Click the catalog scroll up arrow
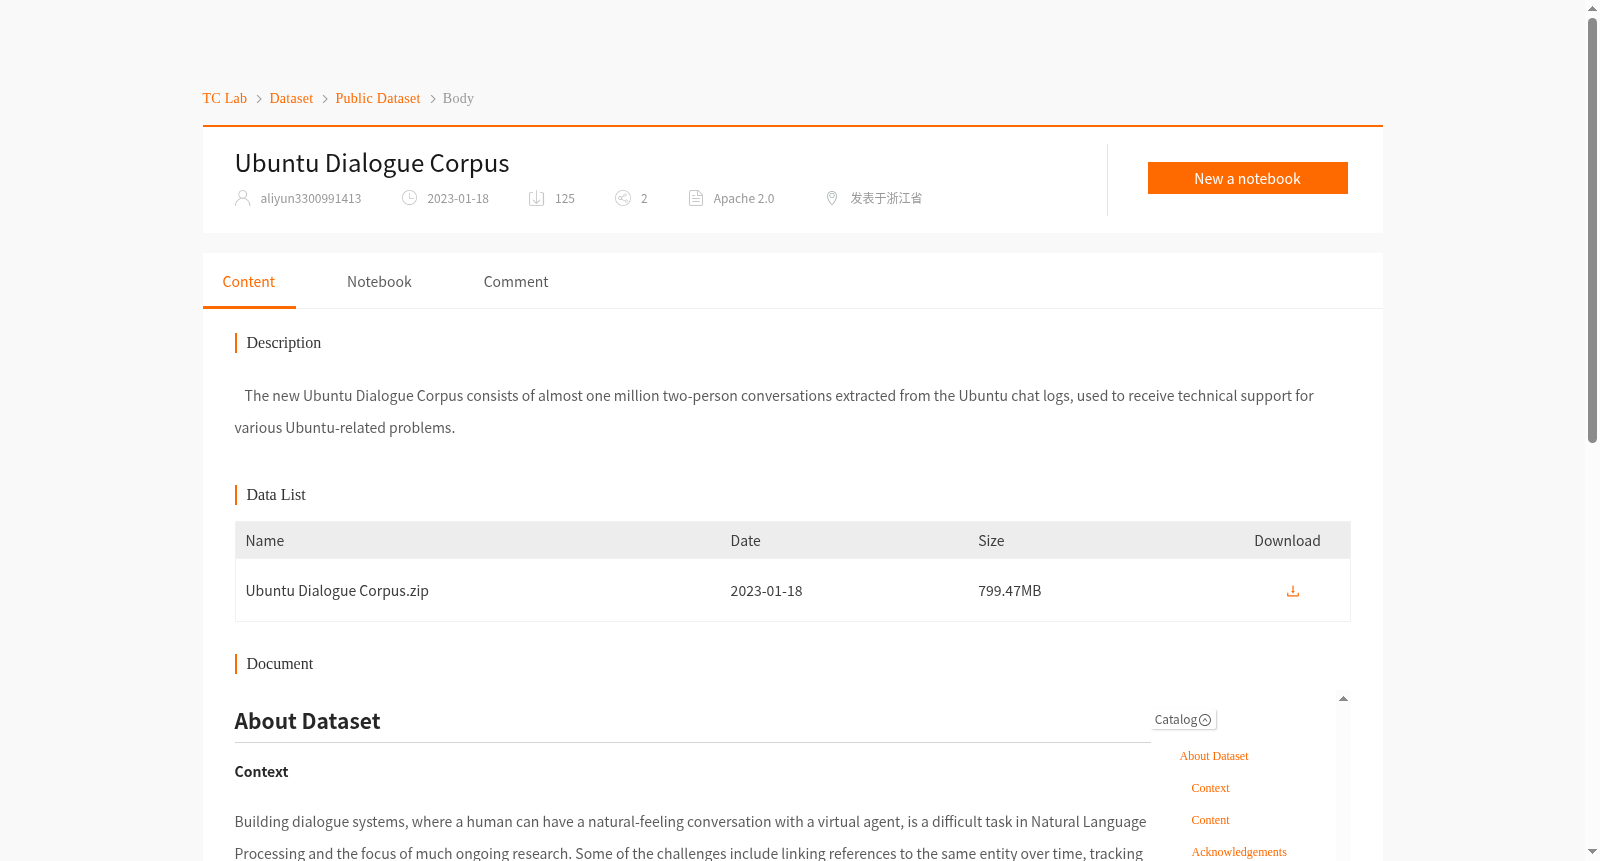 click(x=1343, y=699)
